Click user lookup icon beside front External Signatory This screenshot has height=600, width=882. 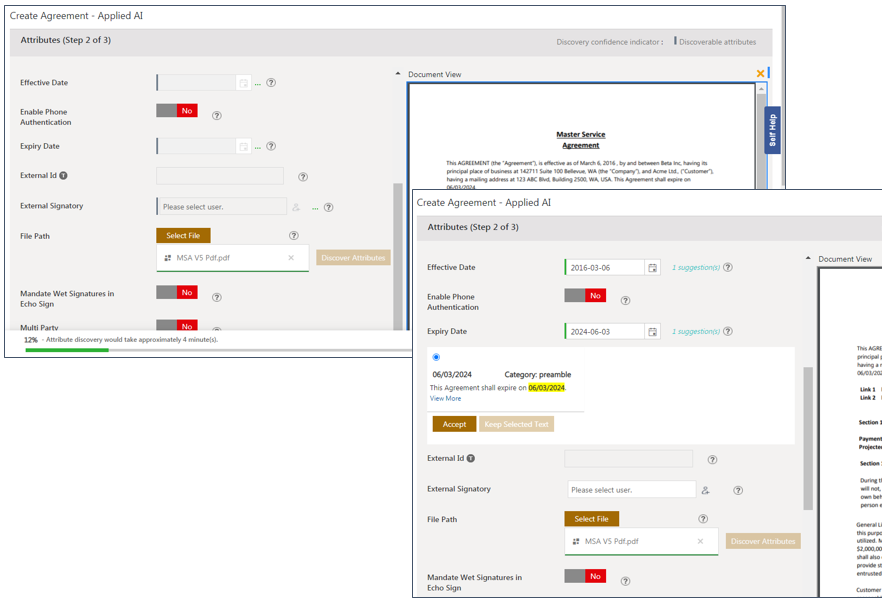pyautogui.click(x=705, y=490)
